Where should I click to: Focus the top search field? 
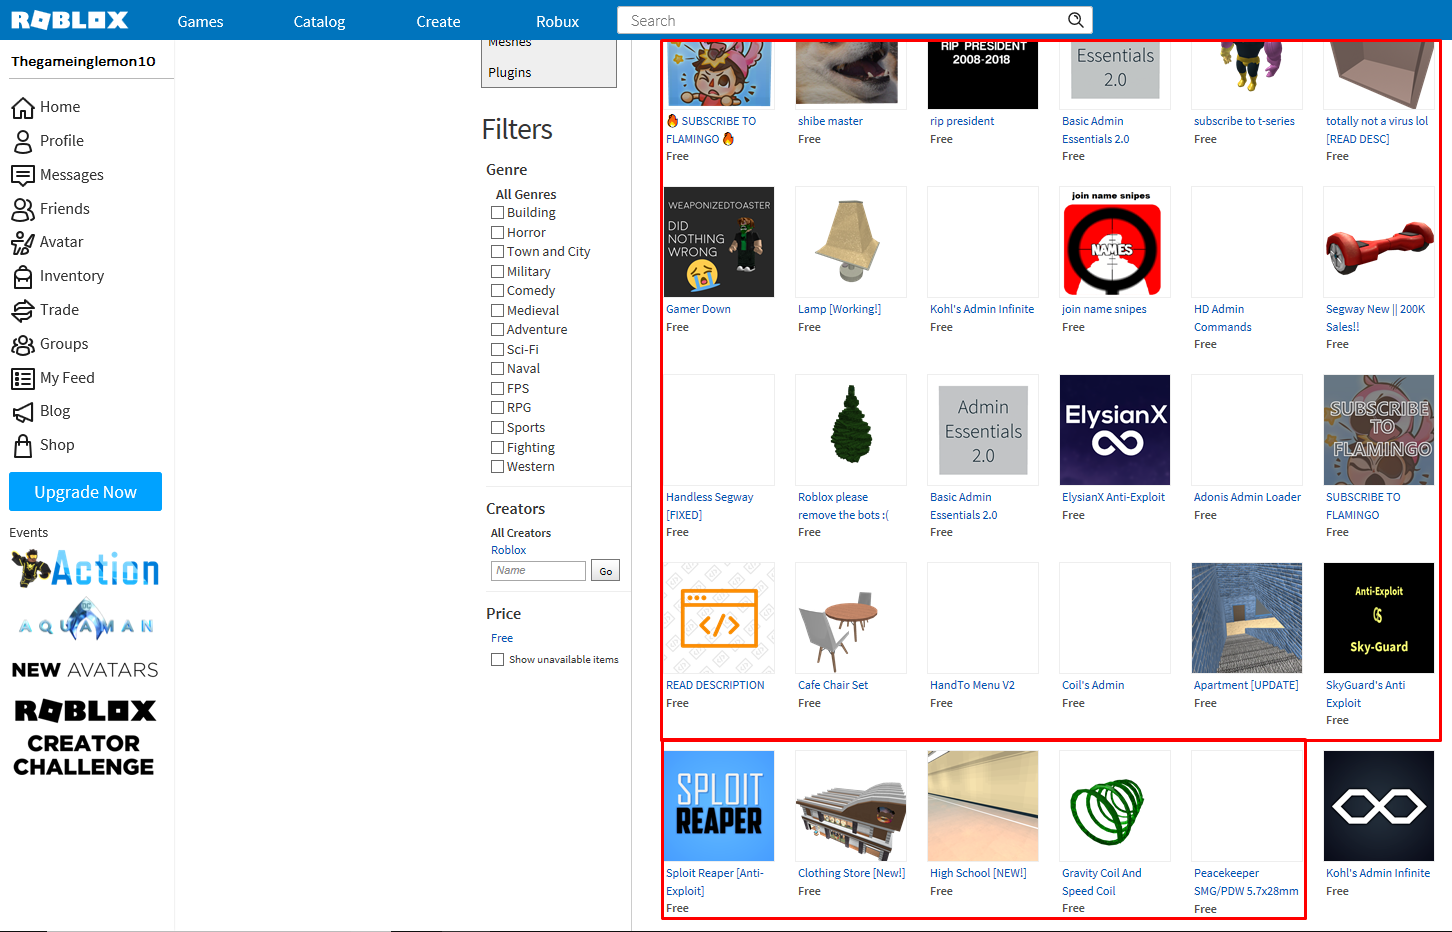coord(840,20)
